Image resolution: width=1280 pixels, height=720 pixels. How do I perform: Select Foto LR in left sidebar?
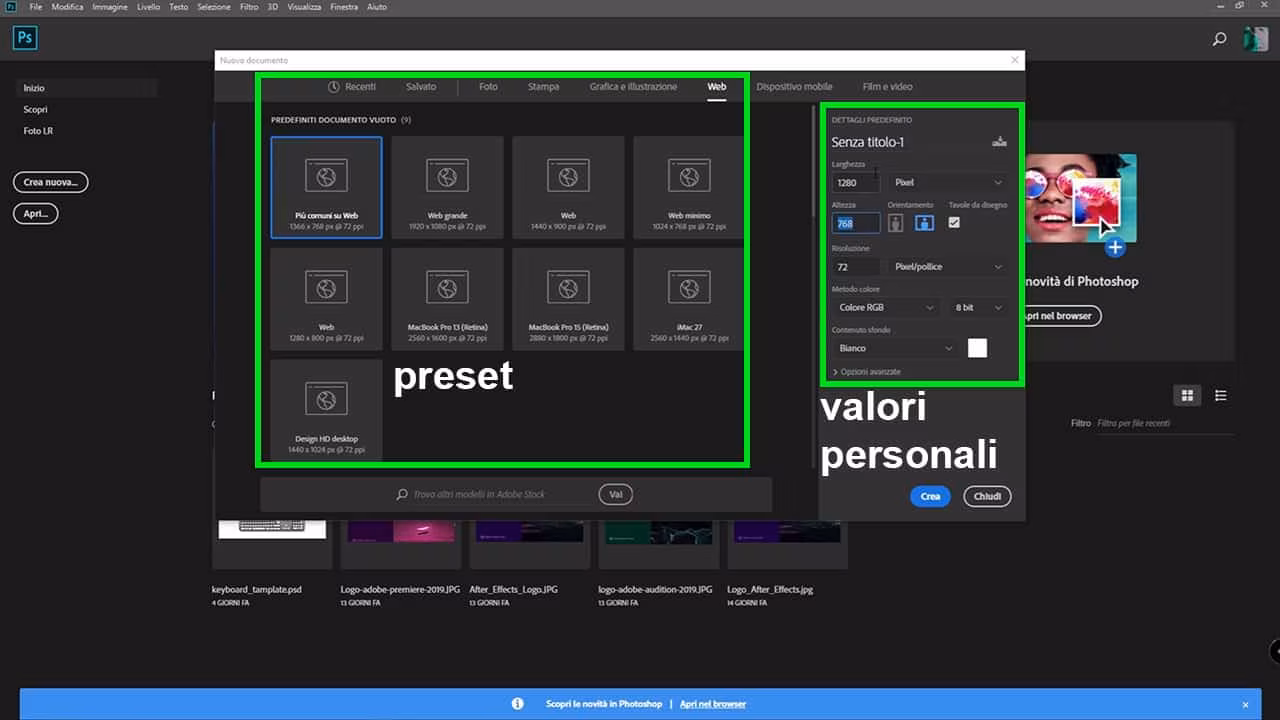click(x=38, y=131)
